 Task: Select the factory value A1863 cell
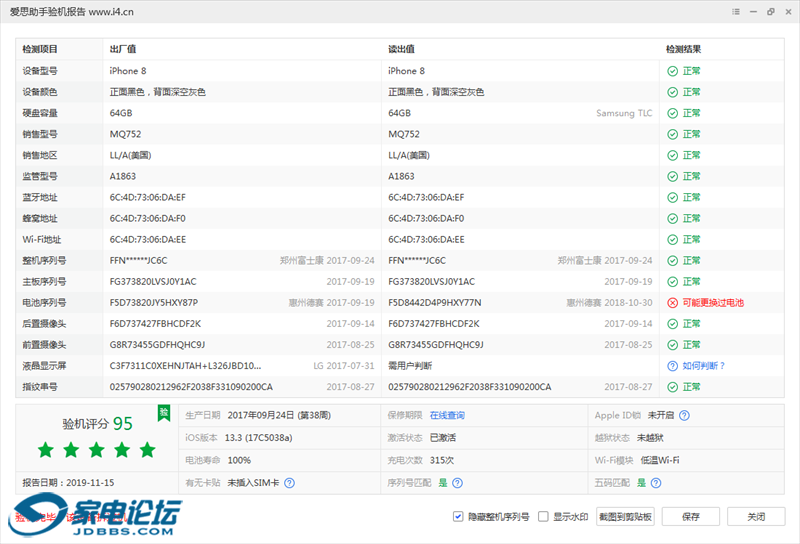click(x=123, y=177)
